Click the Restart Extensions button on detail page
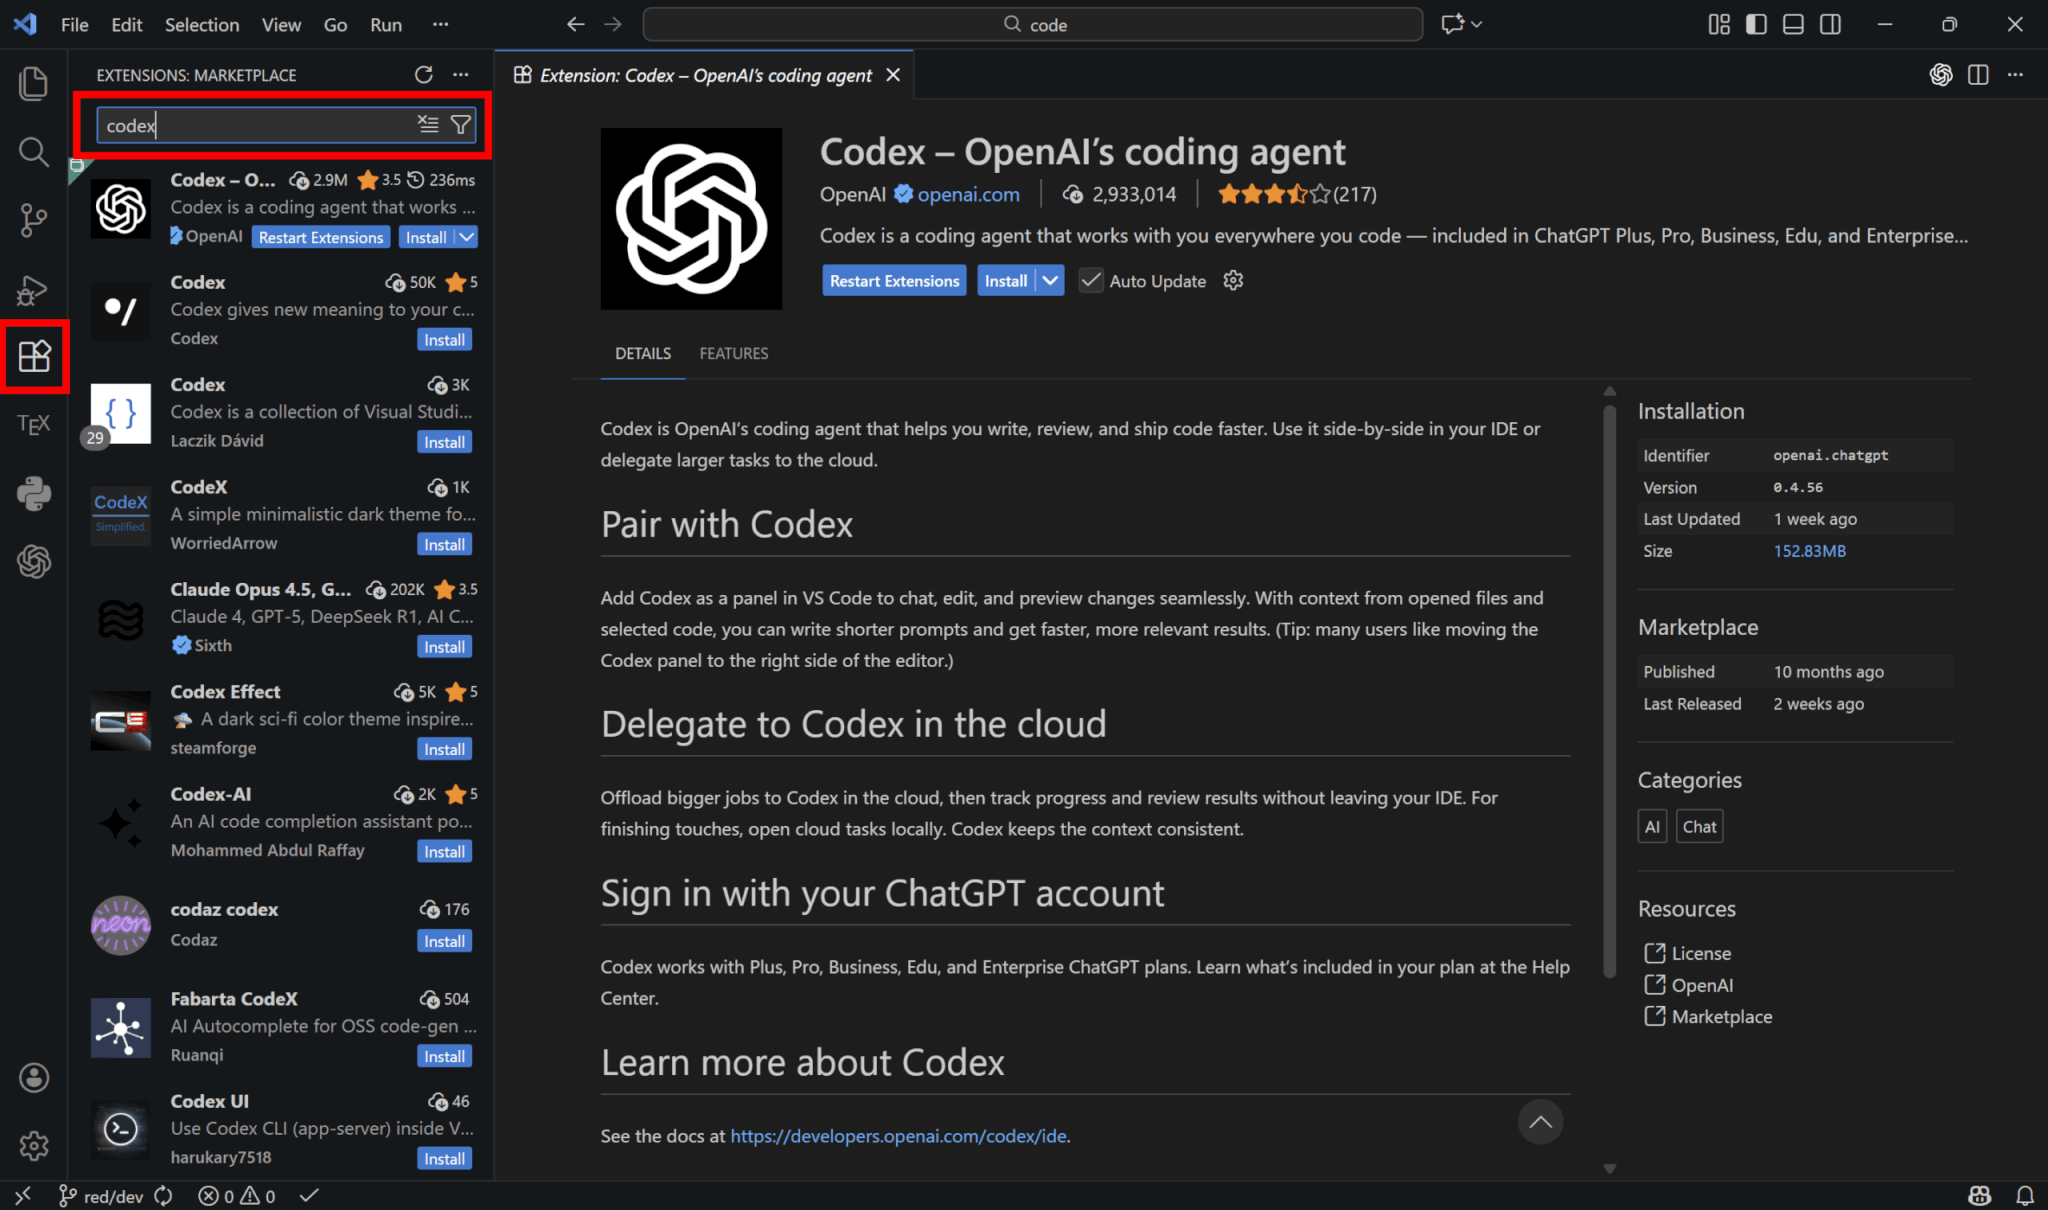The image size is (2048, 1210). (894, 281)
